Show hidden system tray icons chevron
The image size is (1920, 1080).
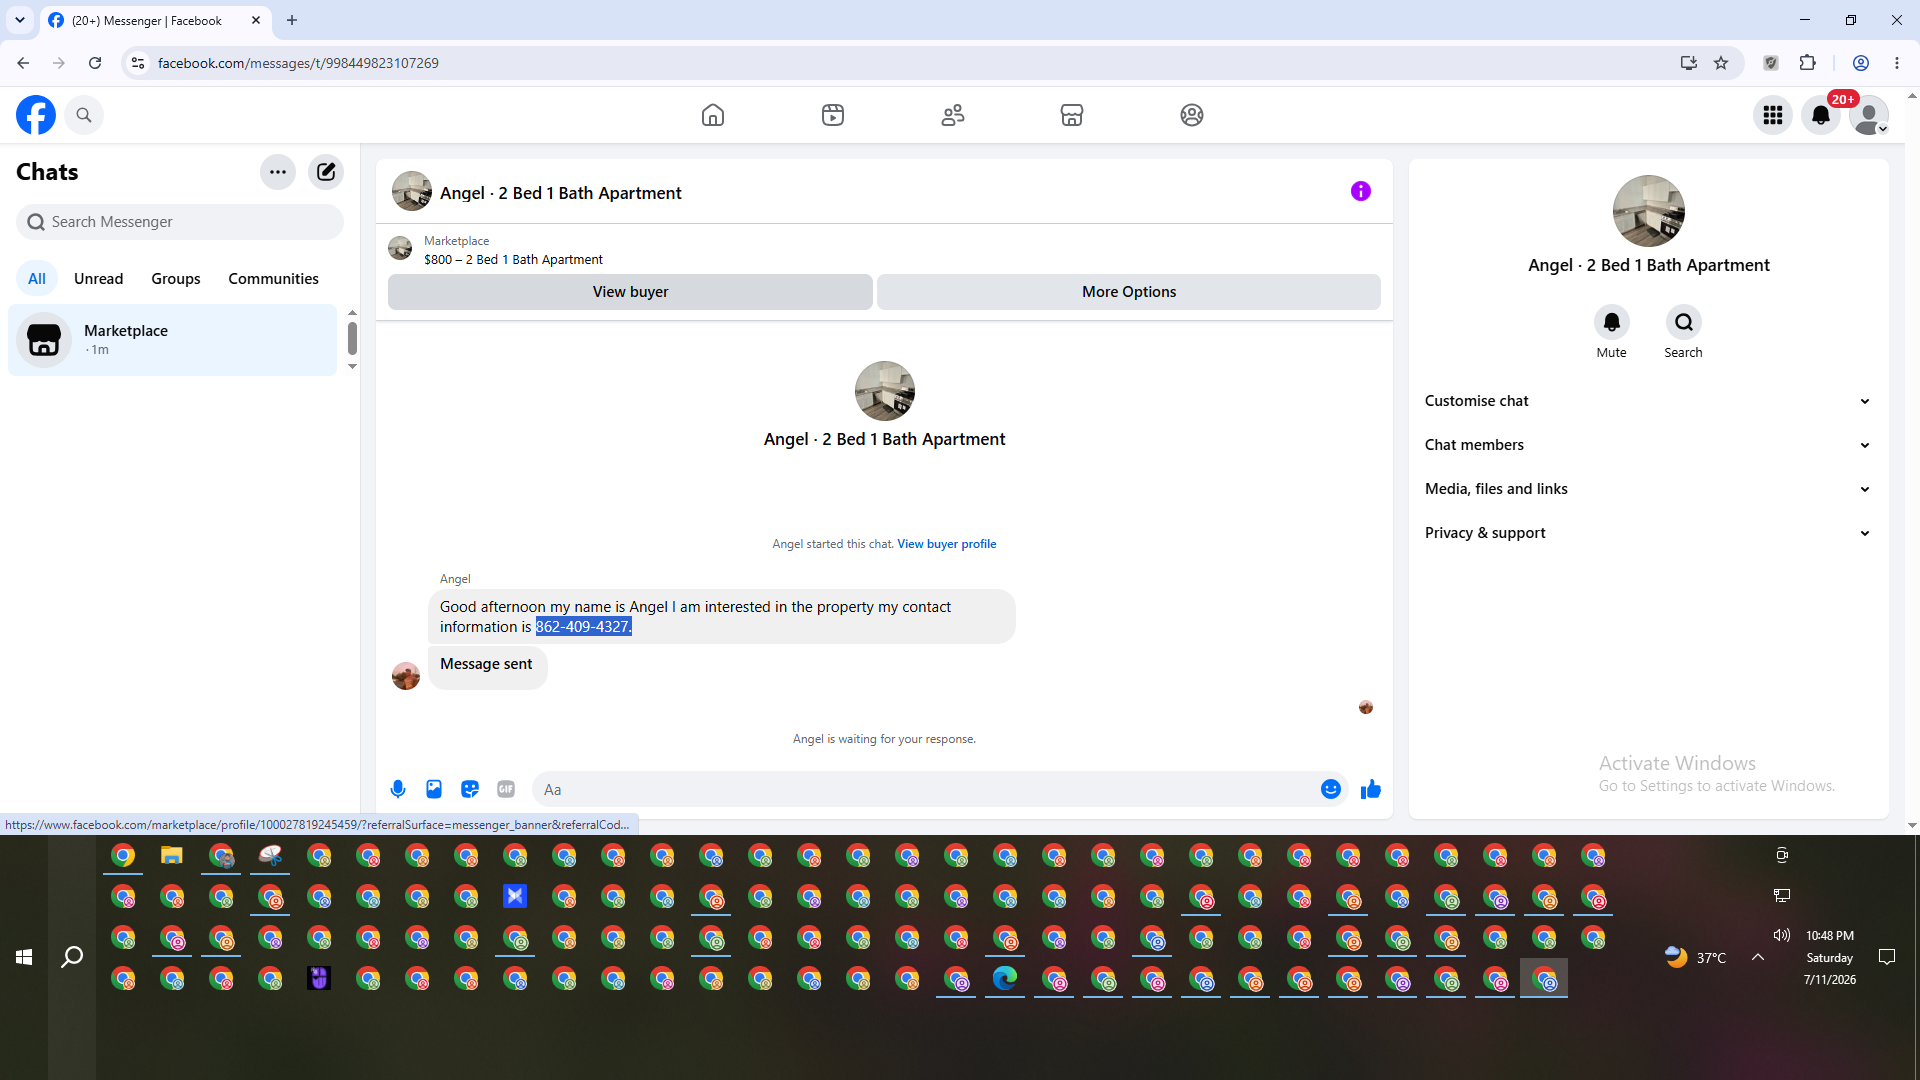1758,957
